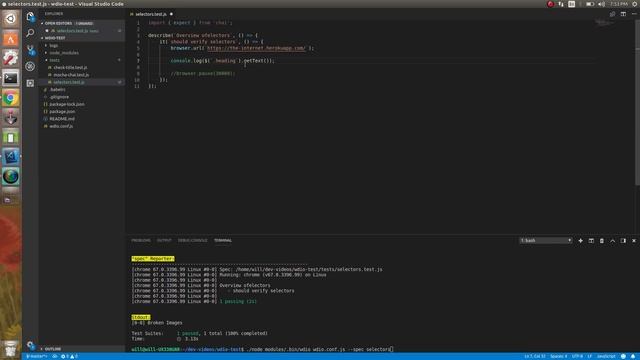
Task: Open Terminal from the Ubuntu dock
Action: 11,78
